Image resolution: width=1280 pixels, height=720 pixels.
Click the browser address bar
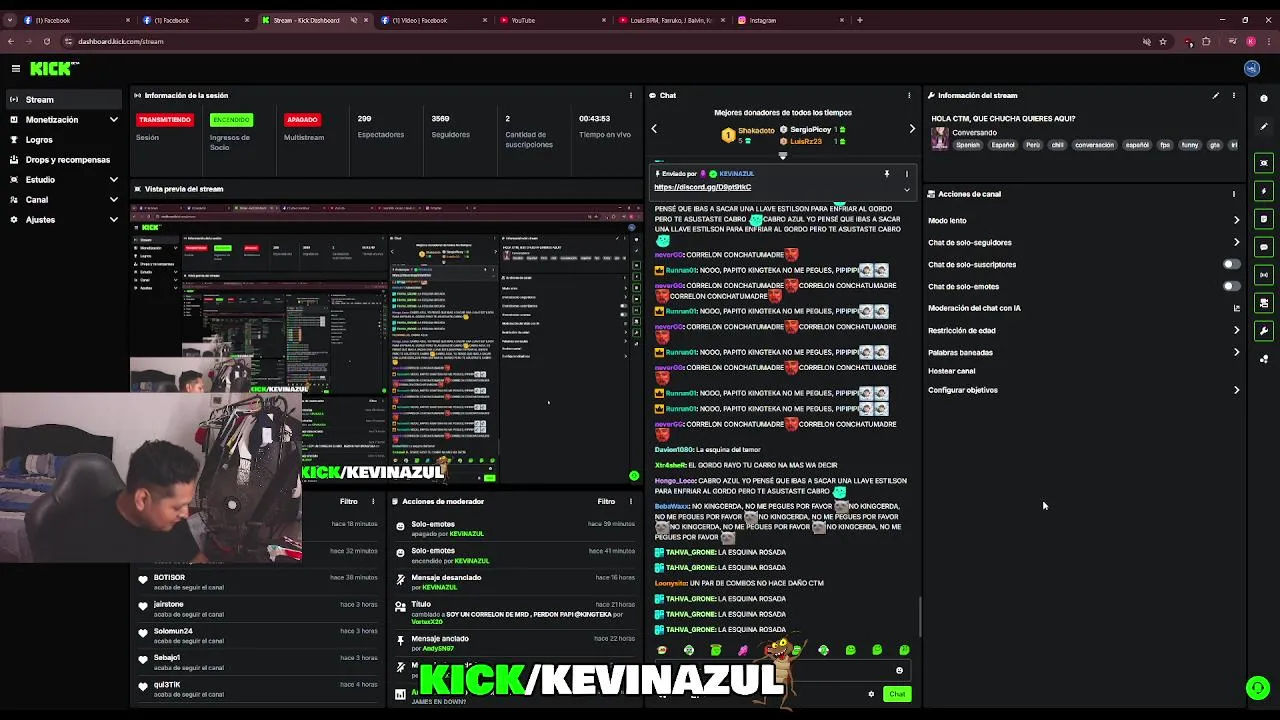tap(600, 41)
